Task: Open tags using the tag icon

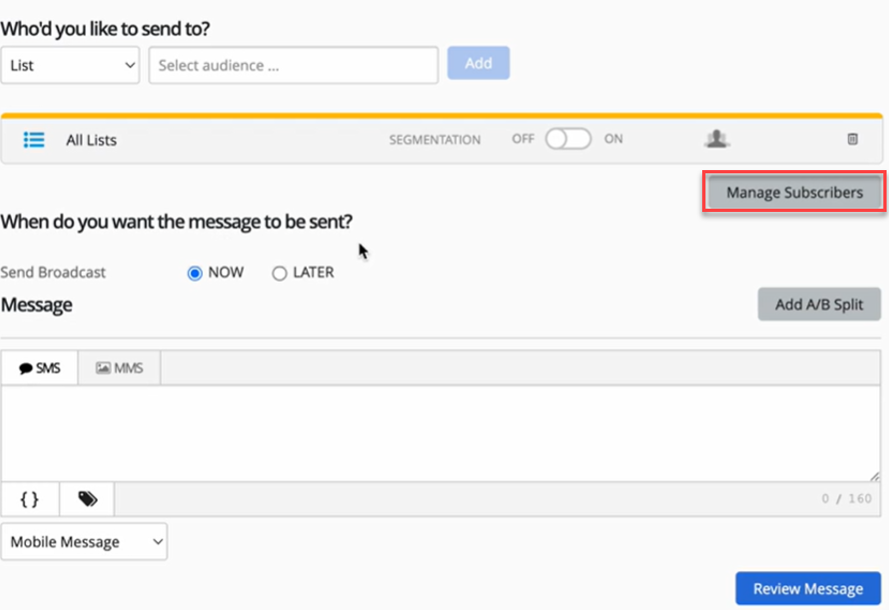Action: (86, 498)
